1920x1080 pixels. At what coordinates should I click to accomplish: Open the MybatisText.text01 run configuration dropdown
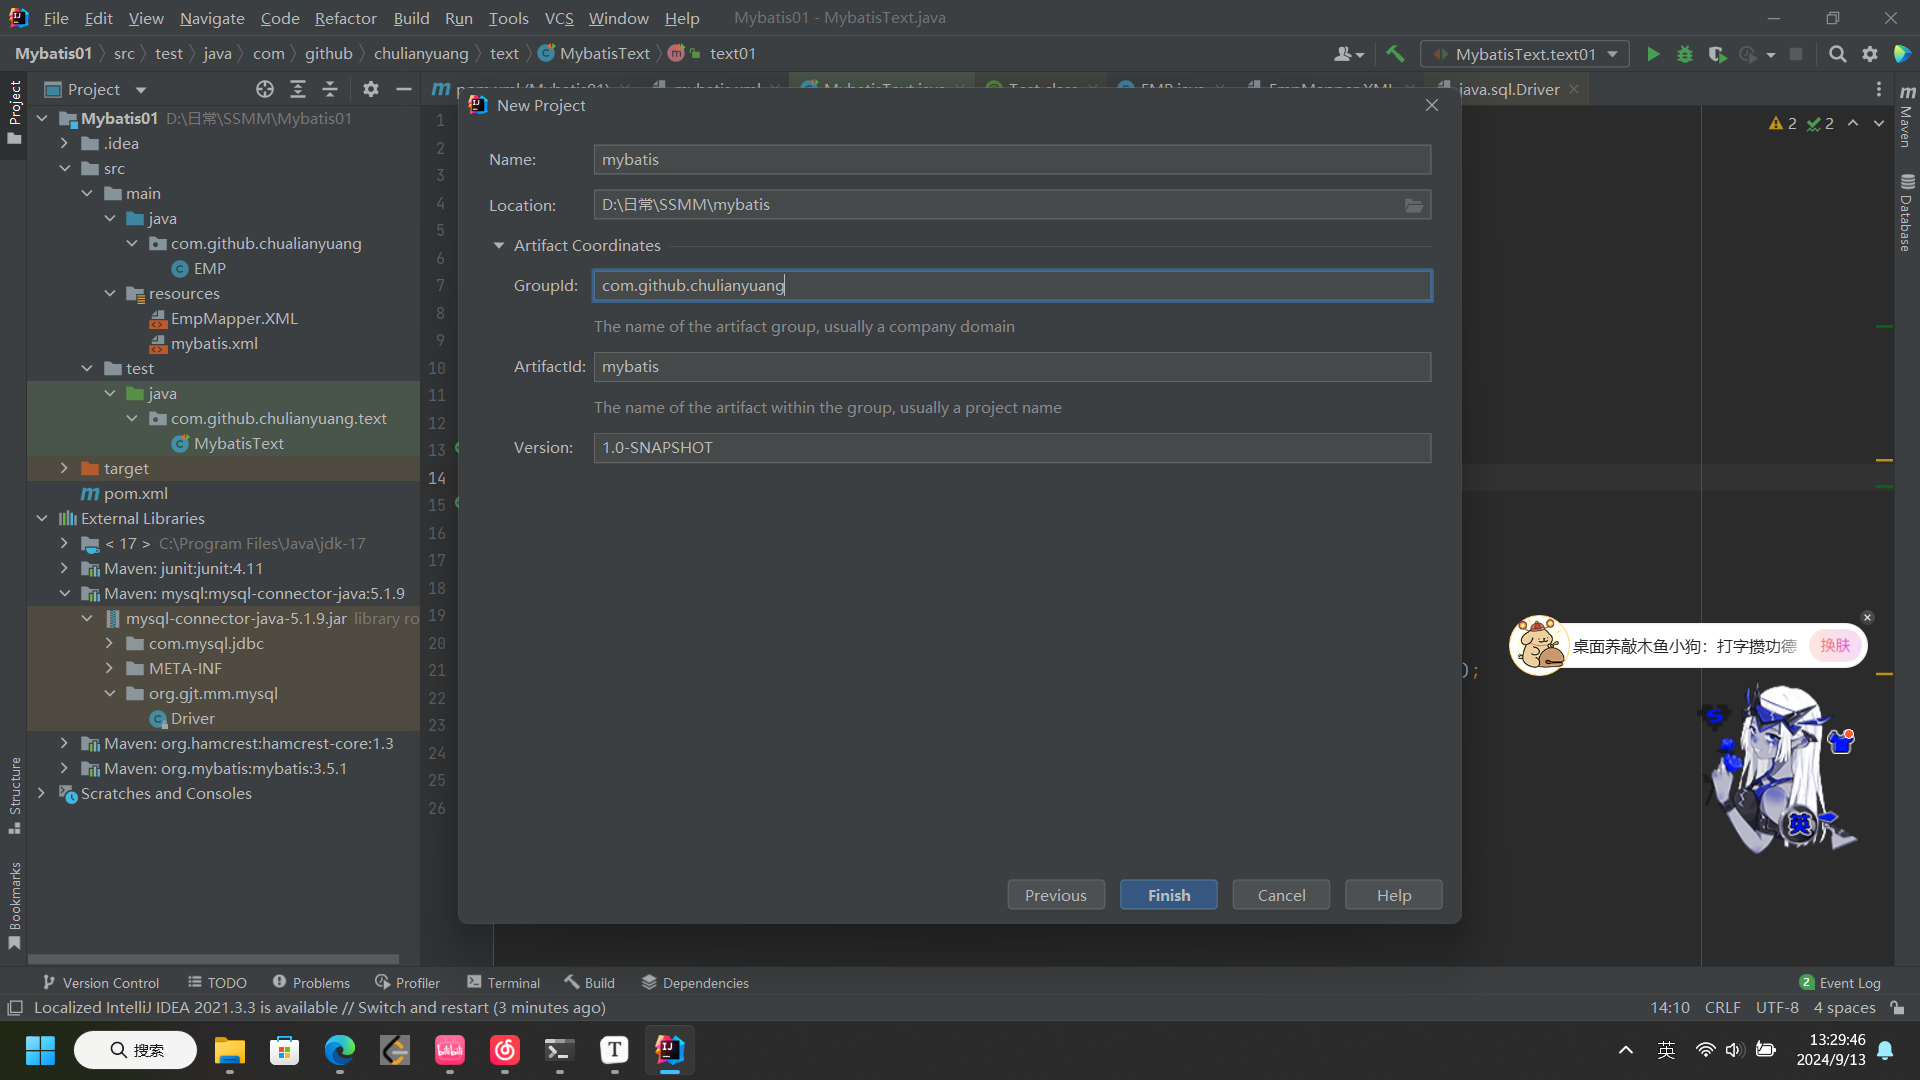[x=1524, y=54]
